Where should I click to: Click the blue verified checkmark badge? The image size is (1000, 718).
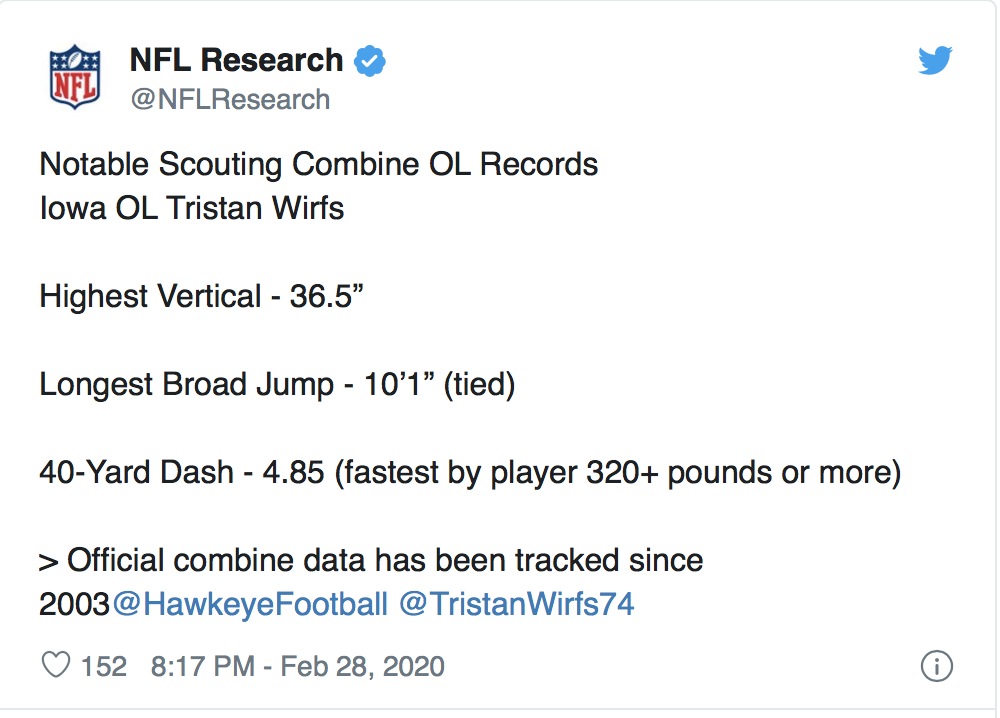click(370, 61)
